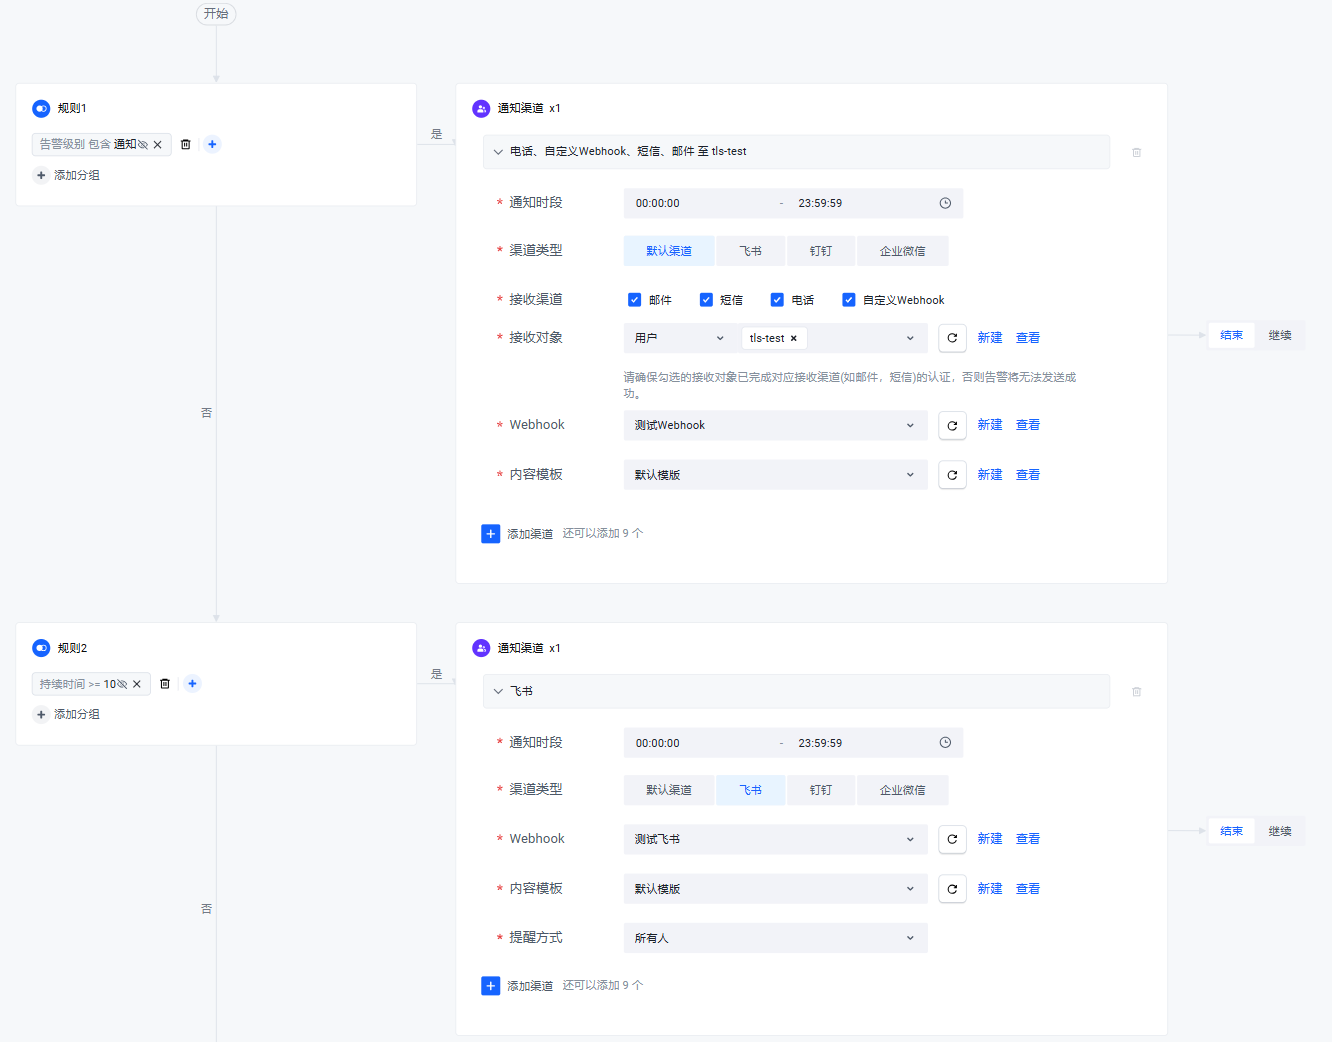Select 企业微信 channel type in 规则1
Viewport: 1332px width, 1042px height.
click(902, 251)
